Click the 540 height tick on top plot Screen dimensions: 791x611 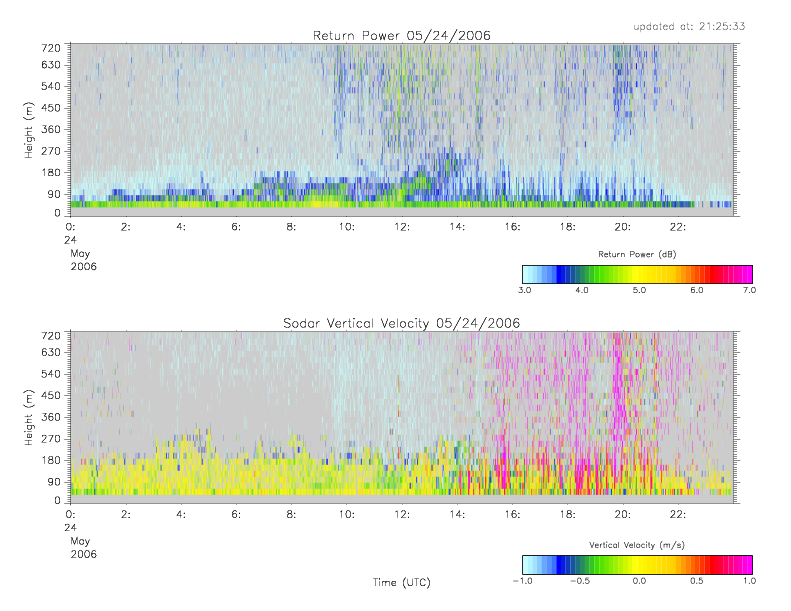point(51,86)
